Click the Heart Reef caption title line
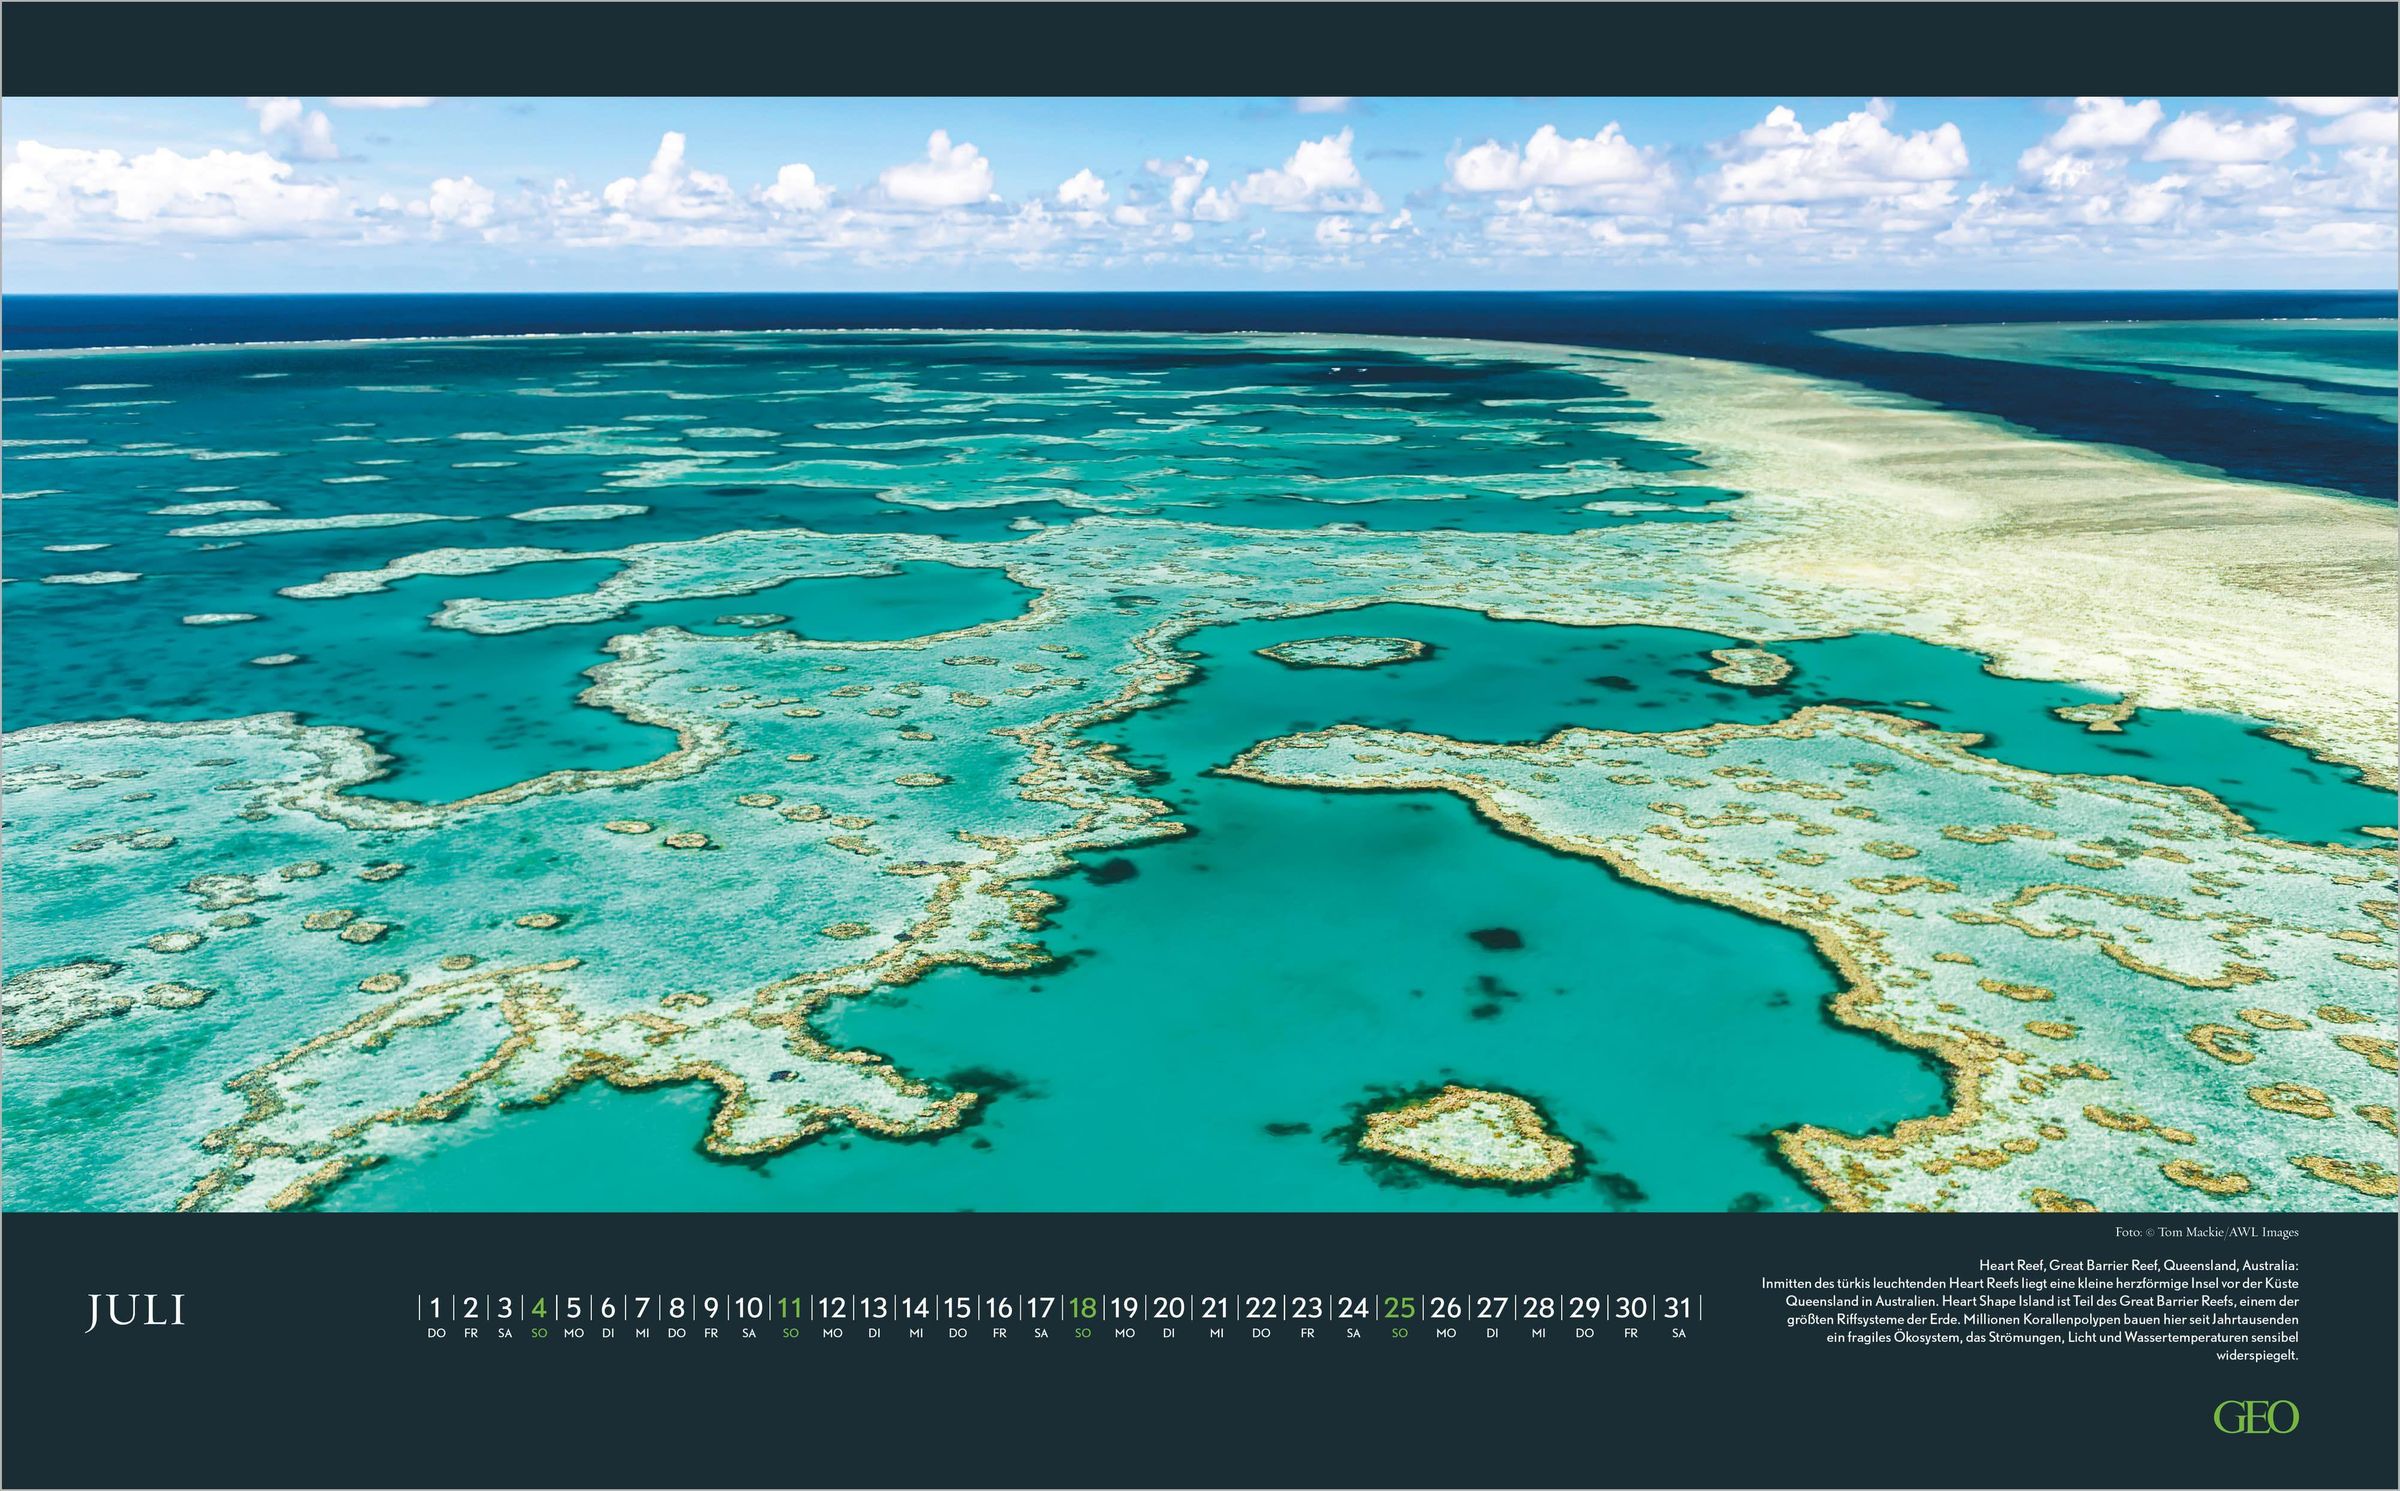 click(x=2138, y=1265)
